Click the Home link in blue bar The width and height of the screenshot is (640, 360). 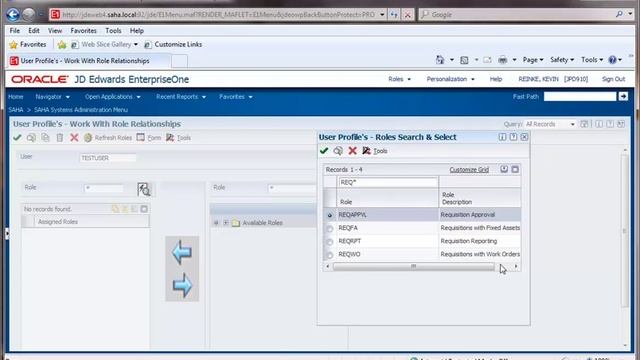(x=16, y=97)
